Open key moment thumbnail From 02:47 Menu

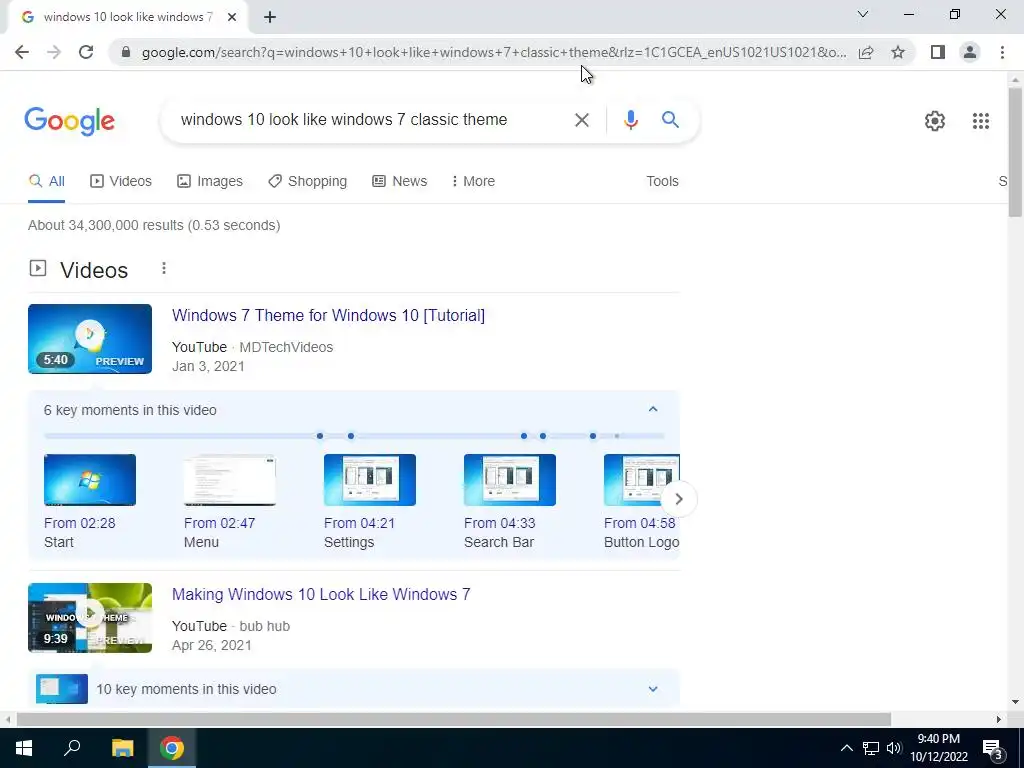click(x=230, y=480)
